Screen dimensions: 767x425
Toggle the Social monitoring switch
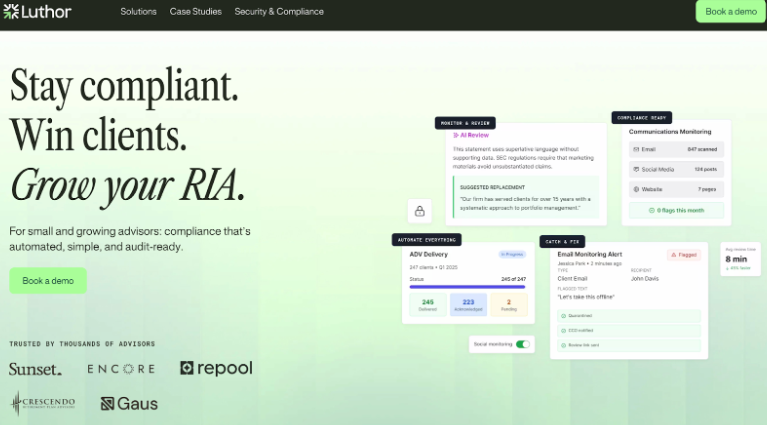tap(522, 344)
